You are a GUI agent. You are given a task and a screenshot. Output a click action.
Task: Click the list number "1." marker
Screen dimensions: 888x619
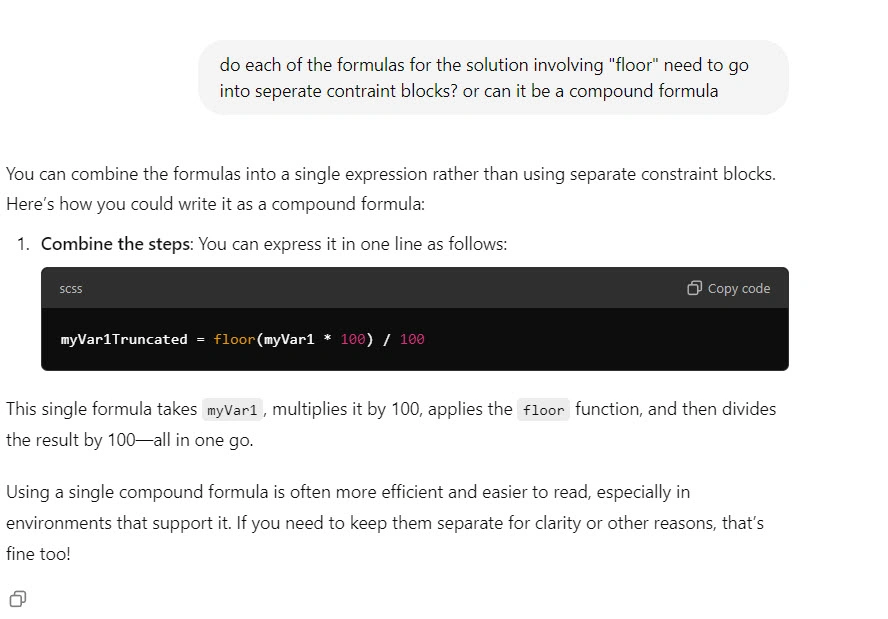click(24, 244)
